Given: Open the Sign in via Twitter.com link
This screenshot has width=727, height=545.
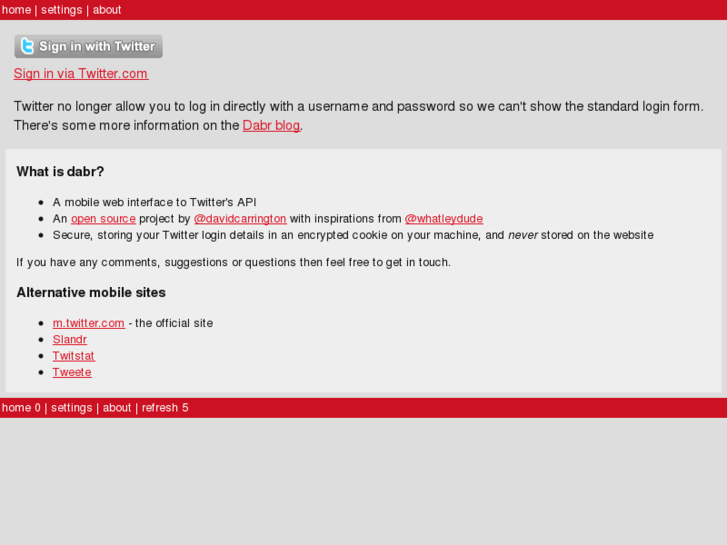Looking at the screenshot, I should click(x=81, y=74).
